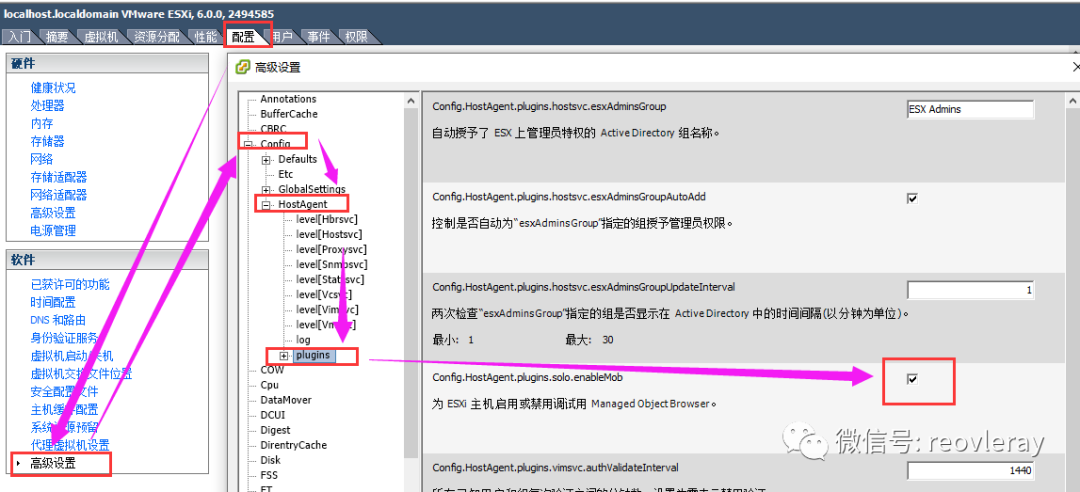This screenshot has width=1080, height=492.
Task: Select level[Hostsvc] in the tree
Action: click(x=329, y=234)
